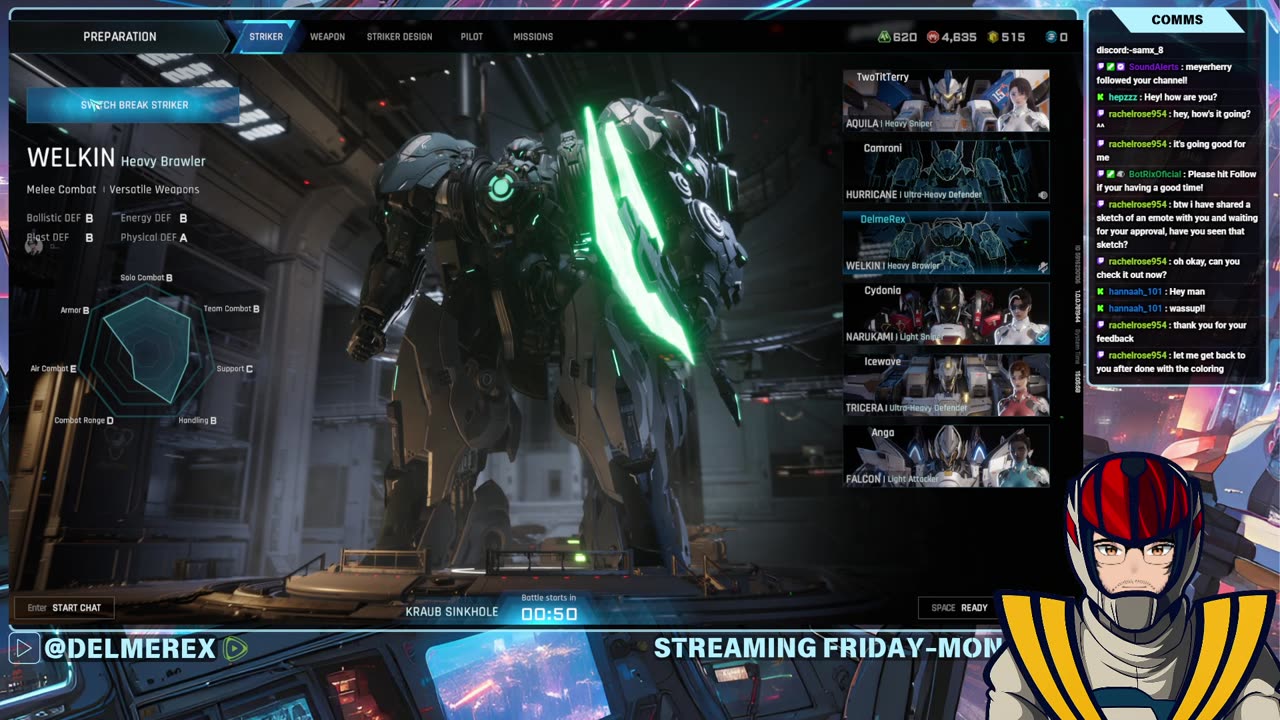Click the blue currency icon showing 0

click(1051, 37)
